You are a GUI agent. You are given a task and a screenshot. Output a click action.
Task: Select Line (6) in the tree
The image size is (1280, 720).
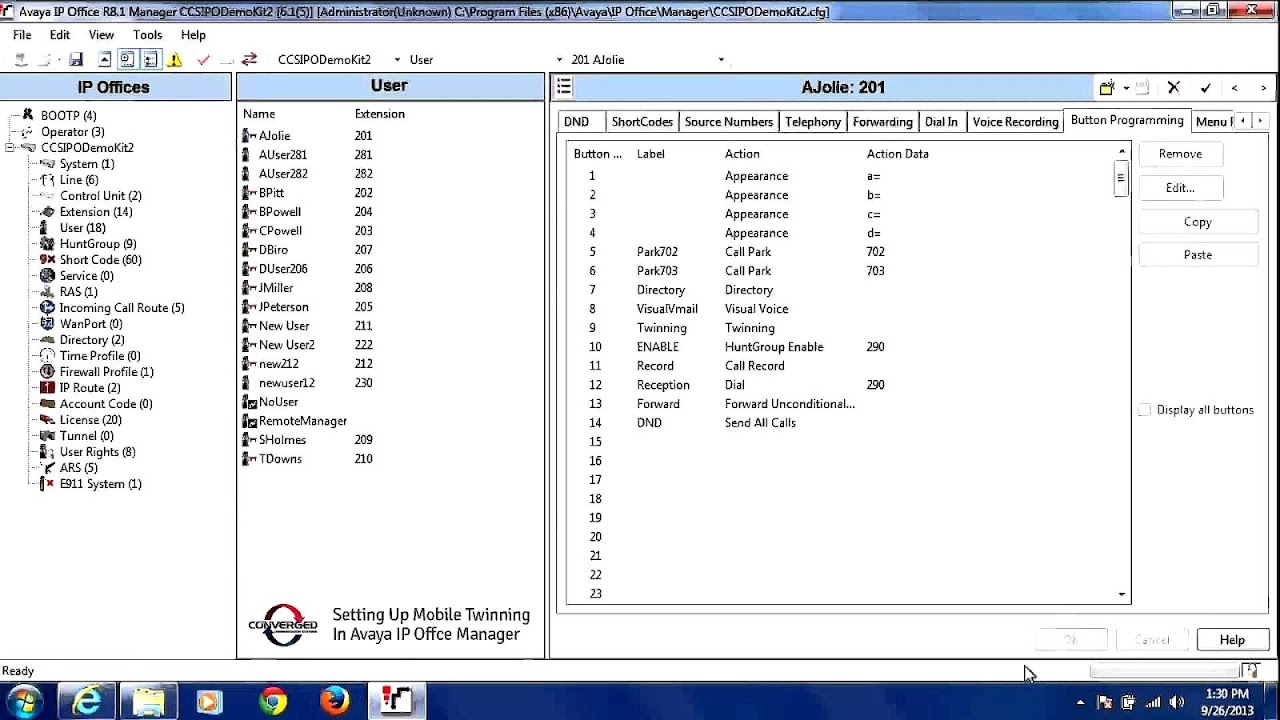(79, 180)
